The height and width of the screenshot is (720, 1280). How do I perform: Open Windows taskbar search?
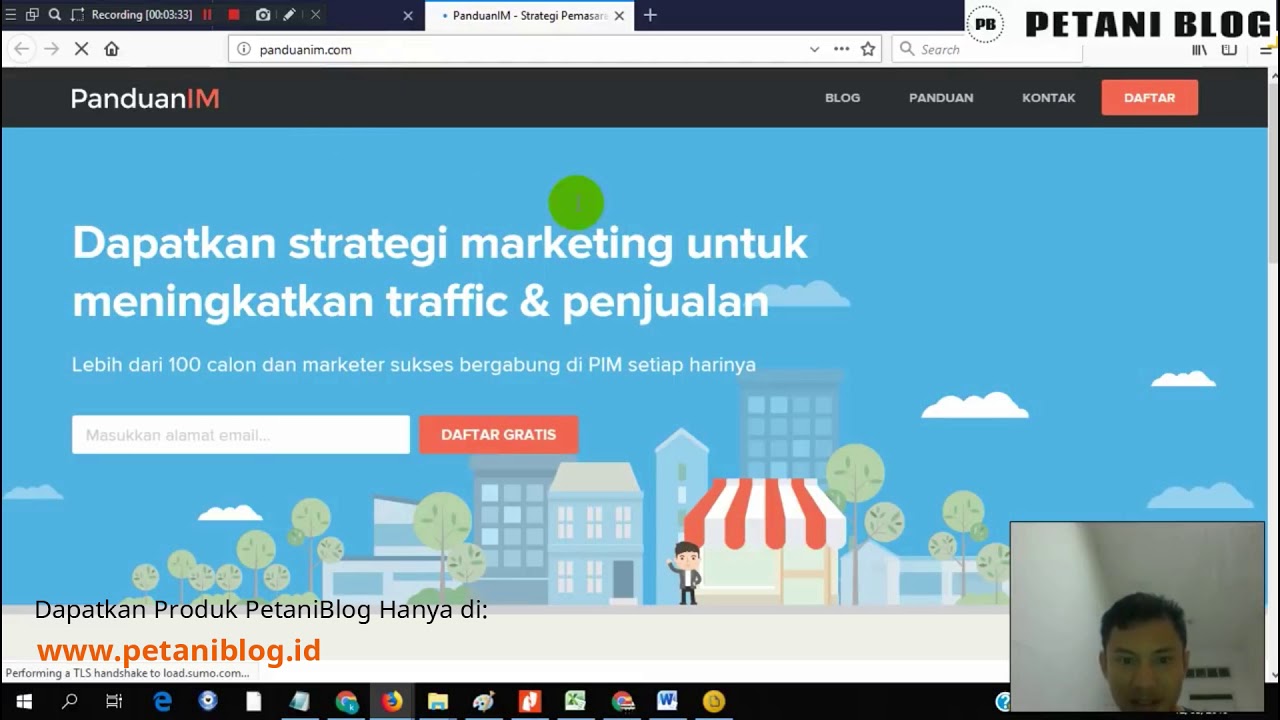69,702
